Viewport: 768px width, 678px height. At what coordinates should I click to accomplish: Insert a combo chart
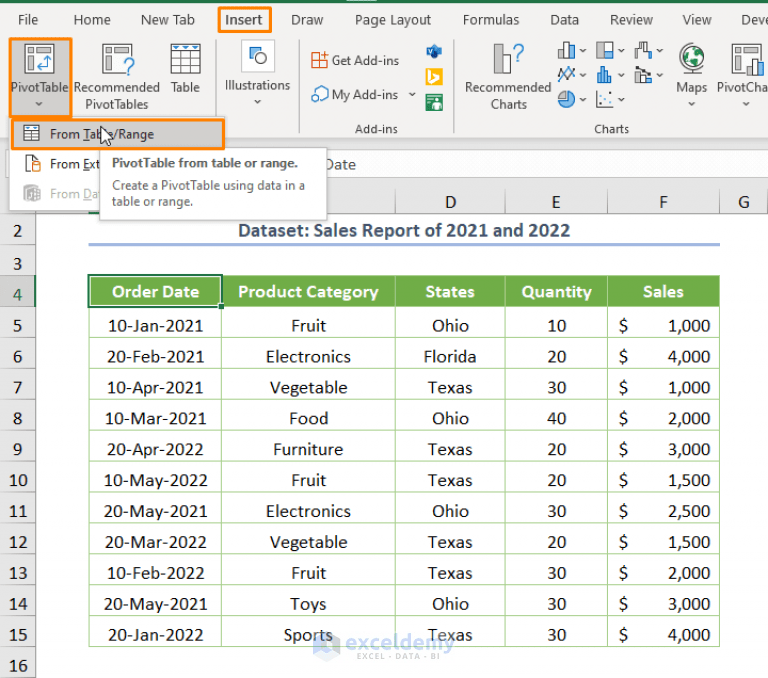(x=643, y=74)
